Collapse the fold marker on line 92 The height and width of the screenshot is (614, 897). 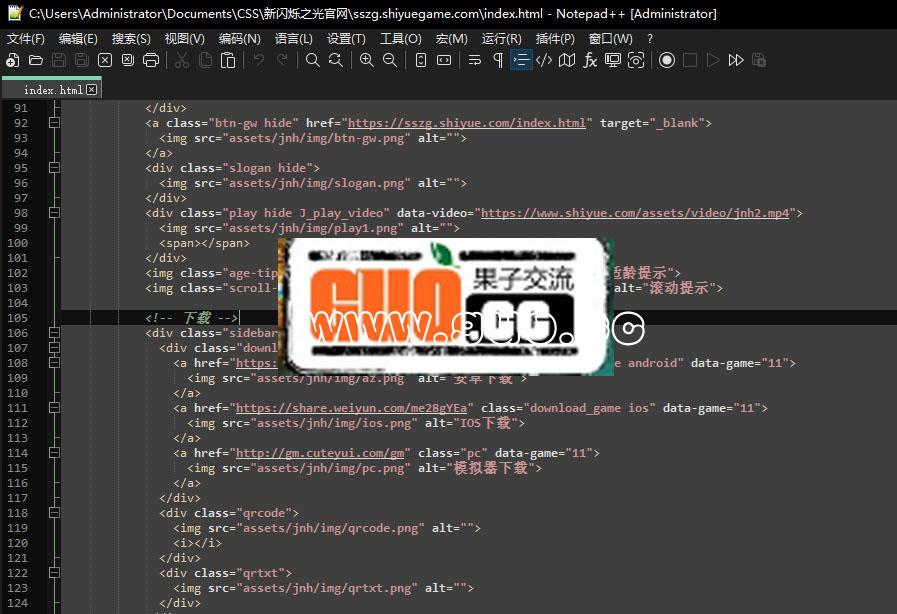(54, 122)
